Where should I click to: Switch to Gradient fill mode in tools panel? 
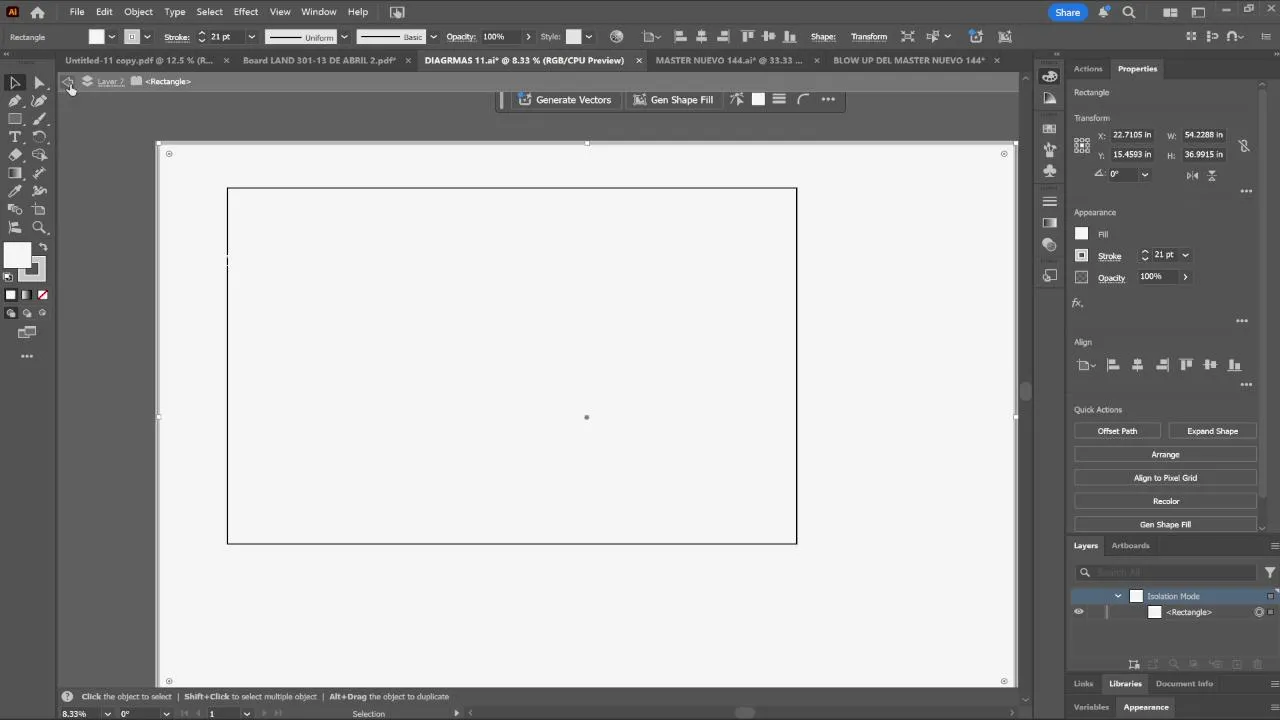(27, 295)
